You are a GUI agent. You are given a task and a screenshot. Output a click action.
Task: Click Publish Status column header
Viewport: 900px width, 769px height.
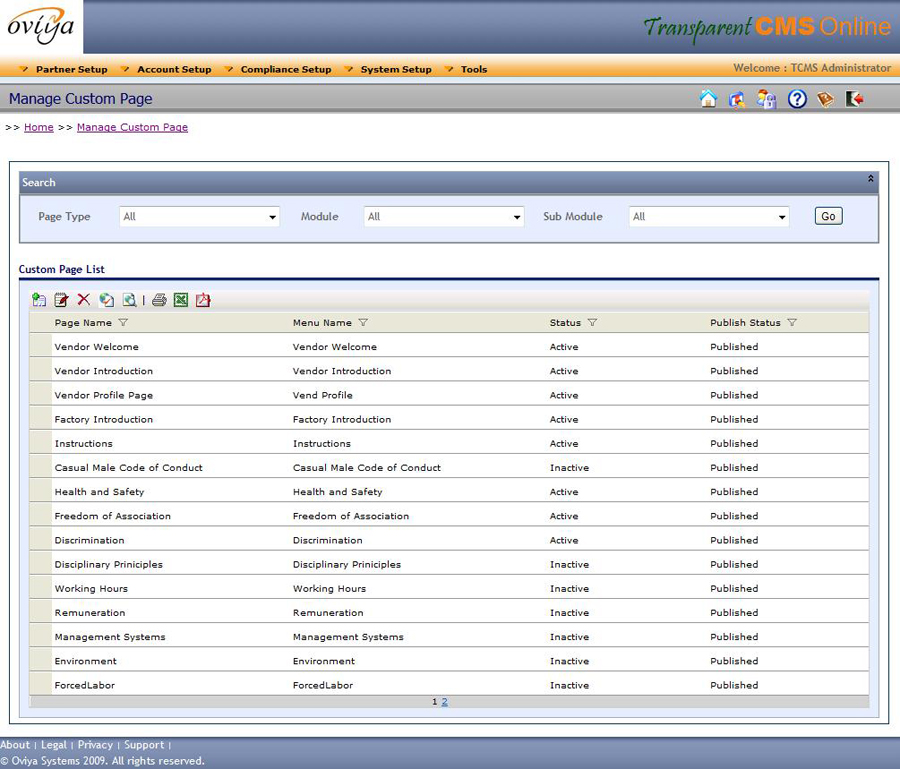click(745, 323)
